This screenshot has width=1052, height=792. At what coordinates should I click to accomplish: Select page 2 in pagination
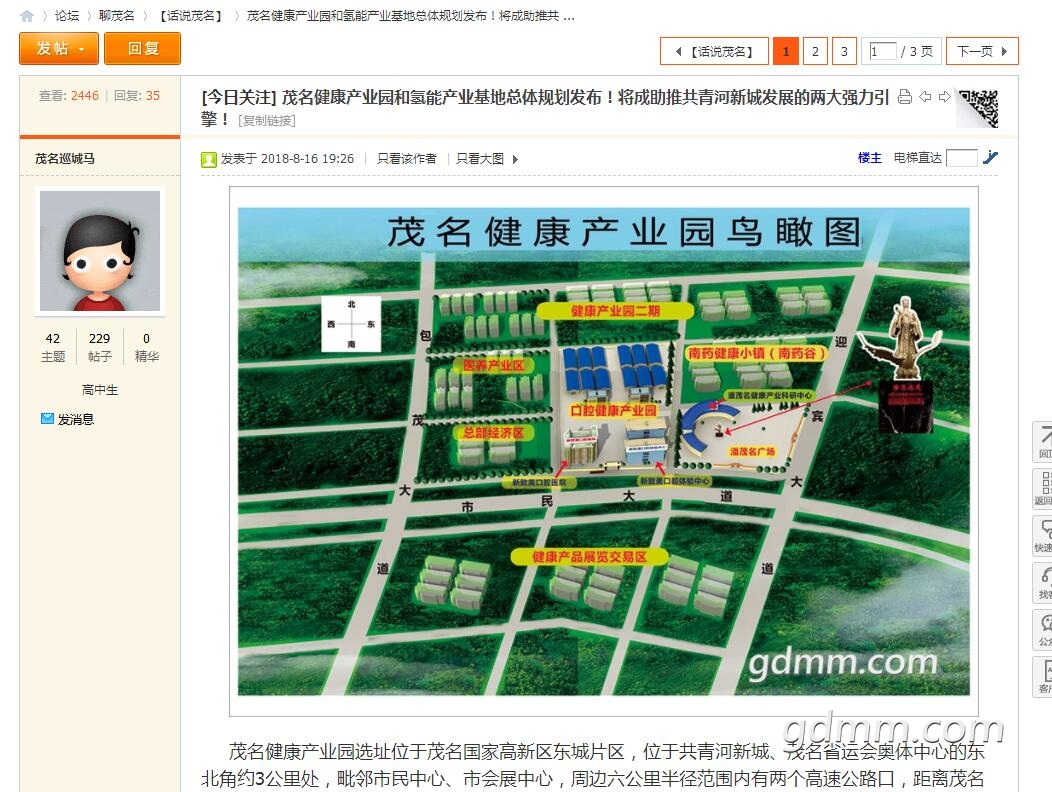pos(815,51)
